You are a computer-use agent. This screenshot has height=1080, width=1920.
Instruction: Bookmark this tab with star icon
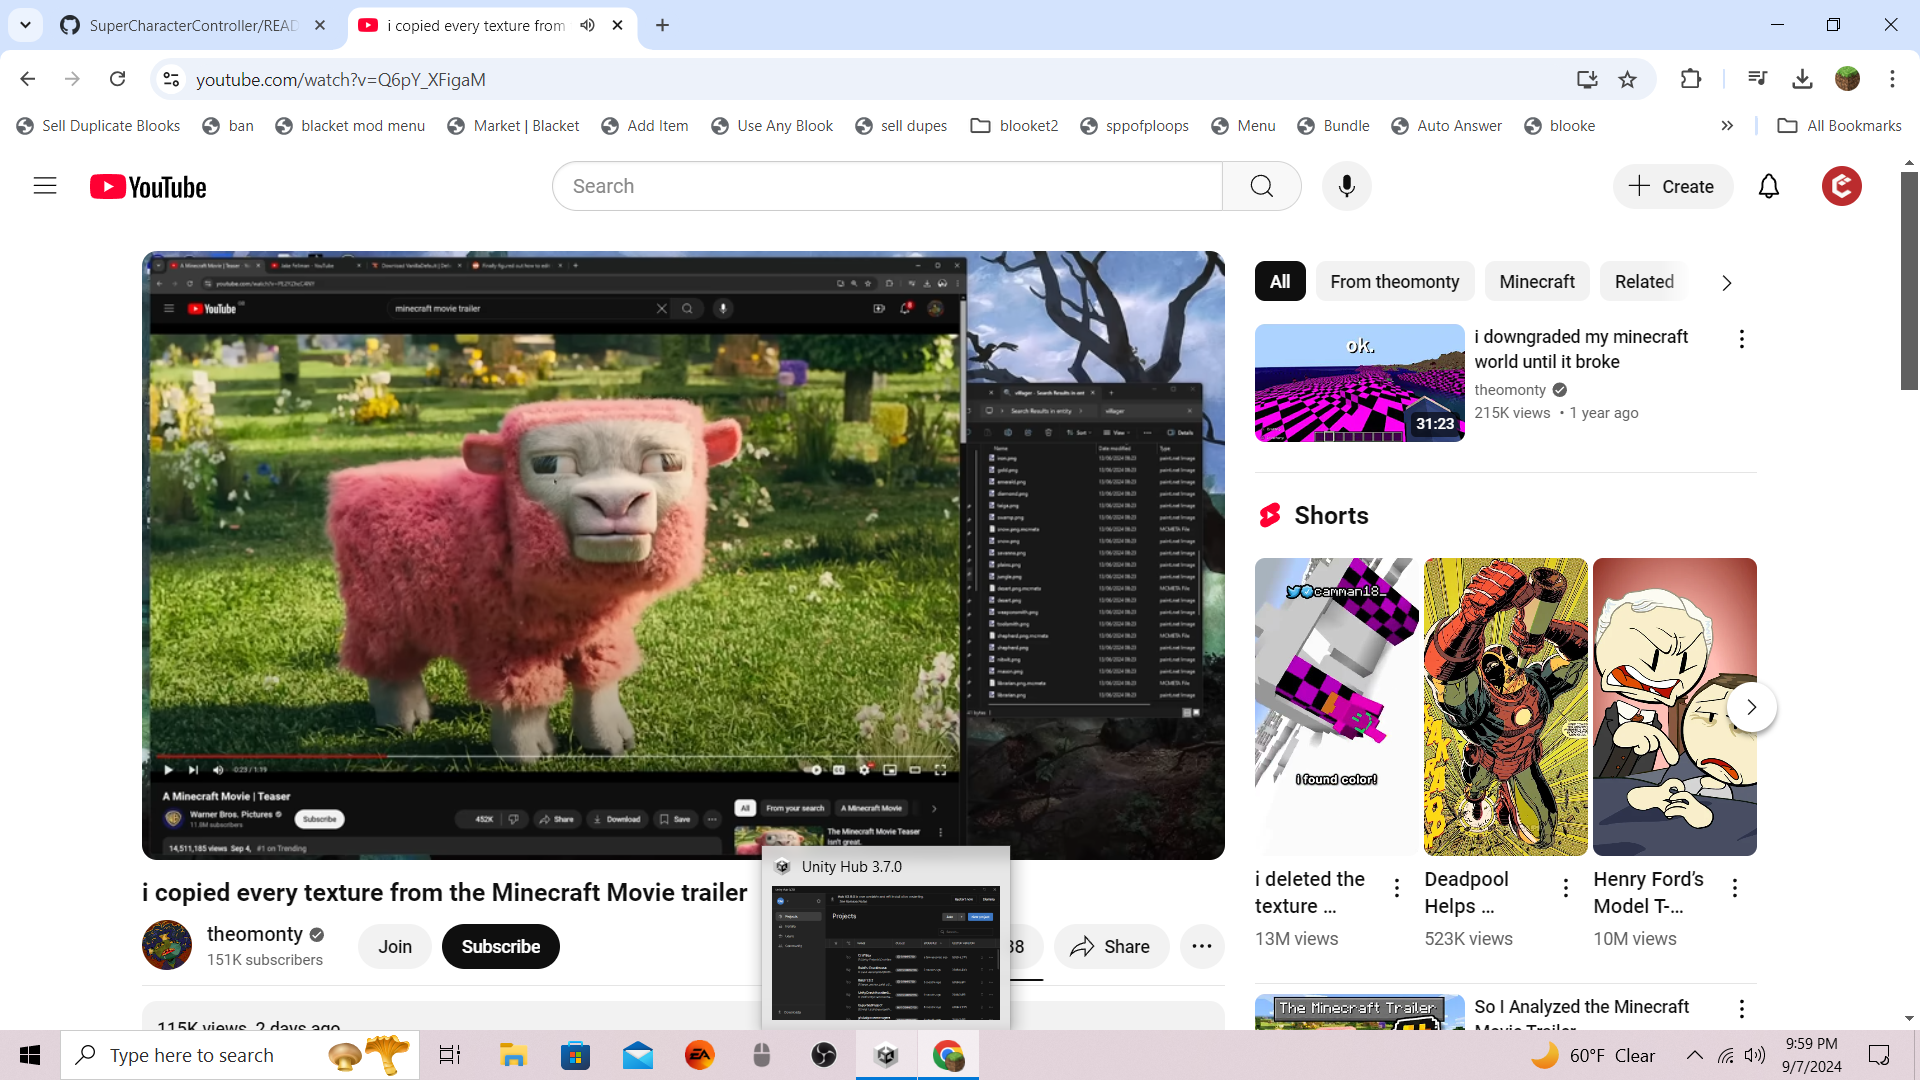tap(1627, 79)
